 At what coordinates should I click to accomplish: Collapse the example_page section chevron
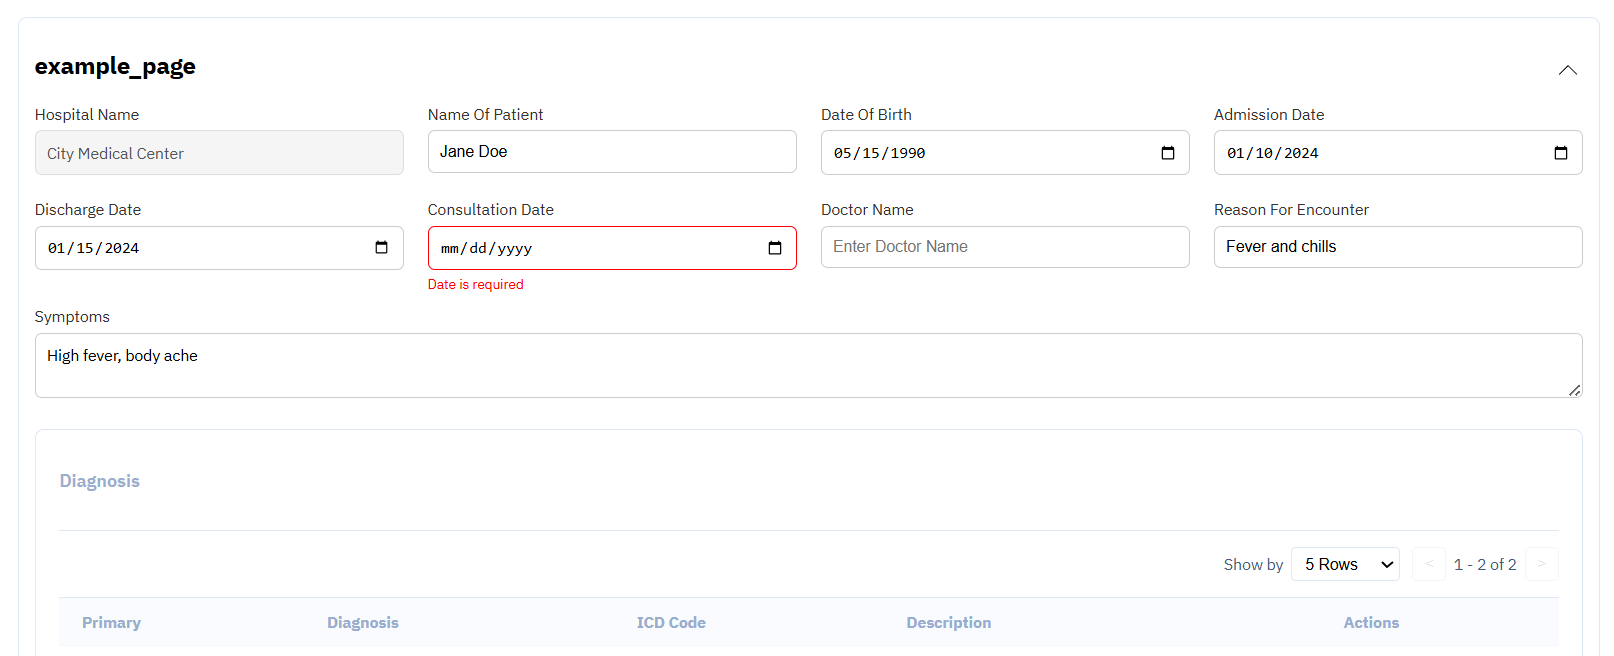[x=1567, y=70]
